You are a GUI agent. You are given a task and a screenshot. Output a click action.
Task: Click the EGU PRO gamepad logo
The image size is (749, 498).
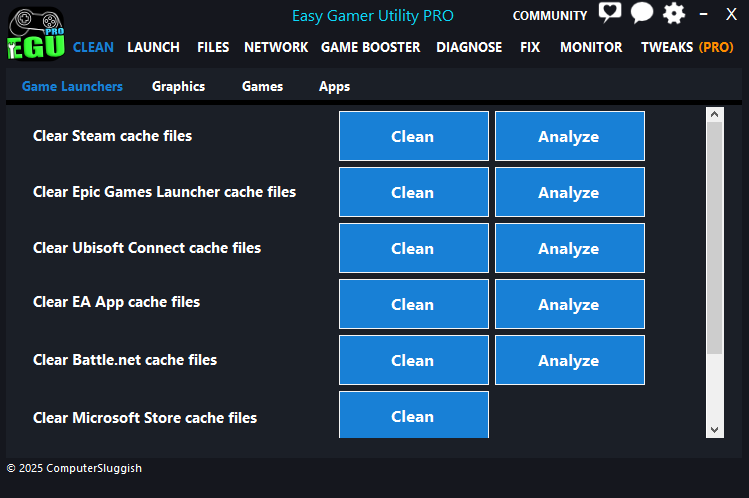35,33
